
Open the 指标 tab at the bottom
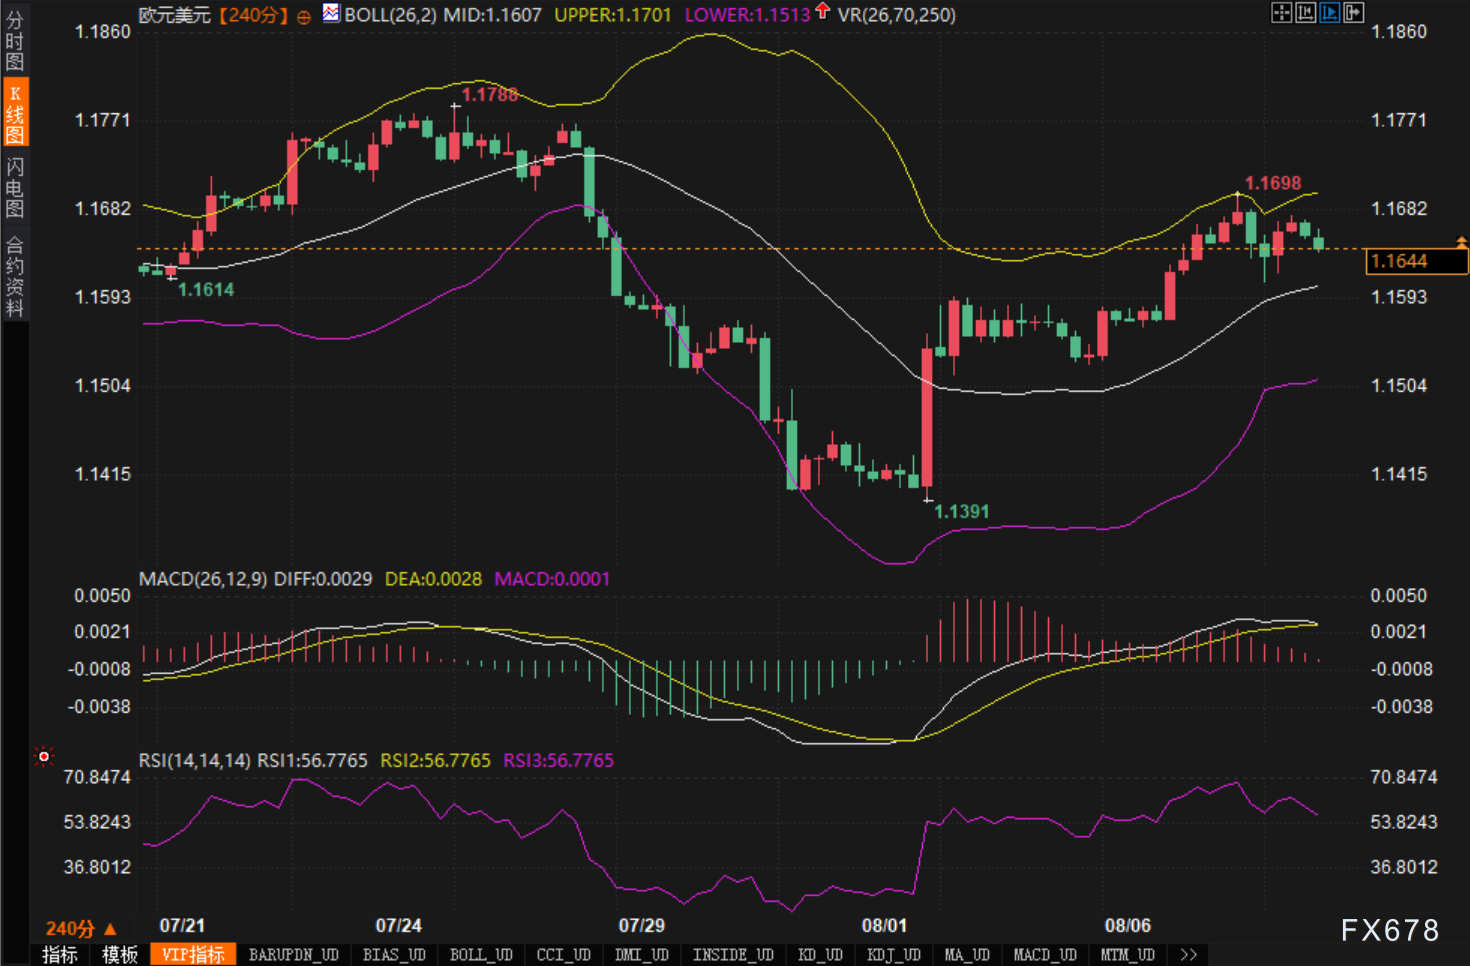(x=60, y=954)
